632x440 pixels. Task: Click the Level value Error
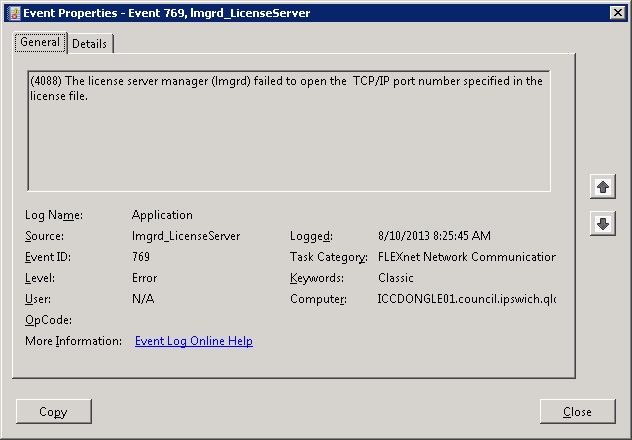(144, 278)
